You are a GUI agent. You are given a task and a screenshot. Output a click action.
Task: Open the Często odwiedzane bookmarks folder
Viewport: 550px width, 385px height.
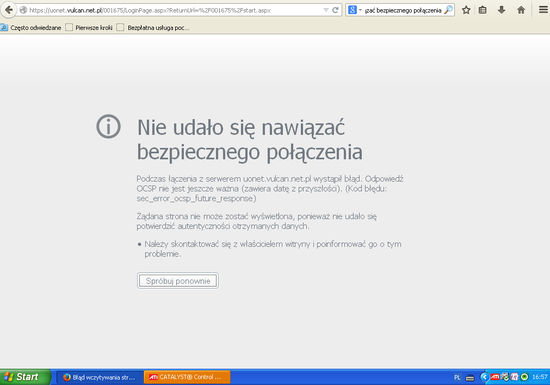click(31, 28)
